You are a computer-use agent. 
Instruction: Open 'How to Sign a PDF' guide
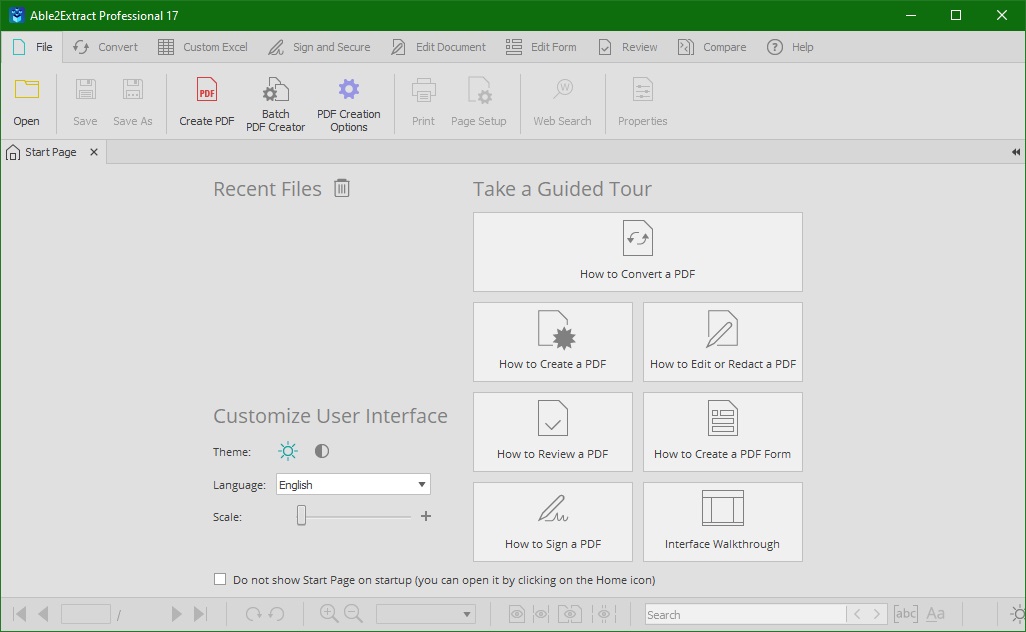[552, 521]
